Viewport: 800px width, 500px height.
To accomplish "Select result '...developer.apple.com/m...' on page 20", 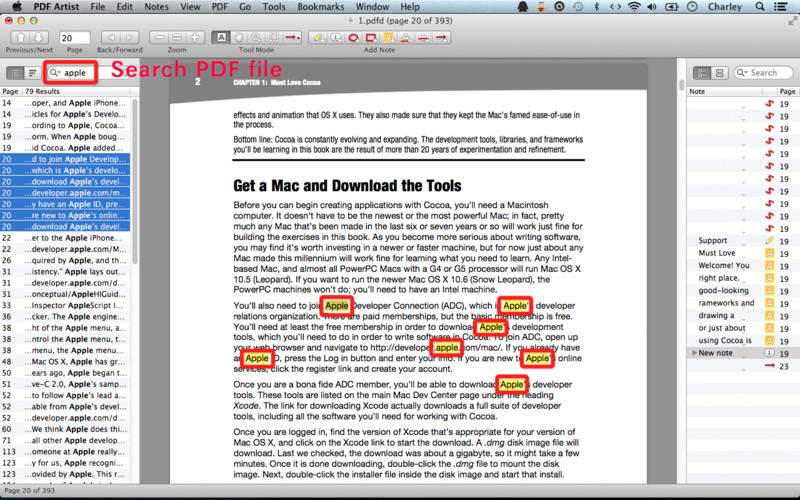I will coord(65,192).
